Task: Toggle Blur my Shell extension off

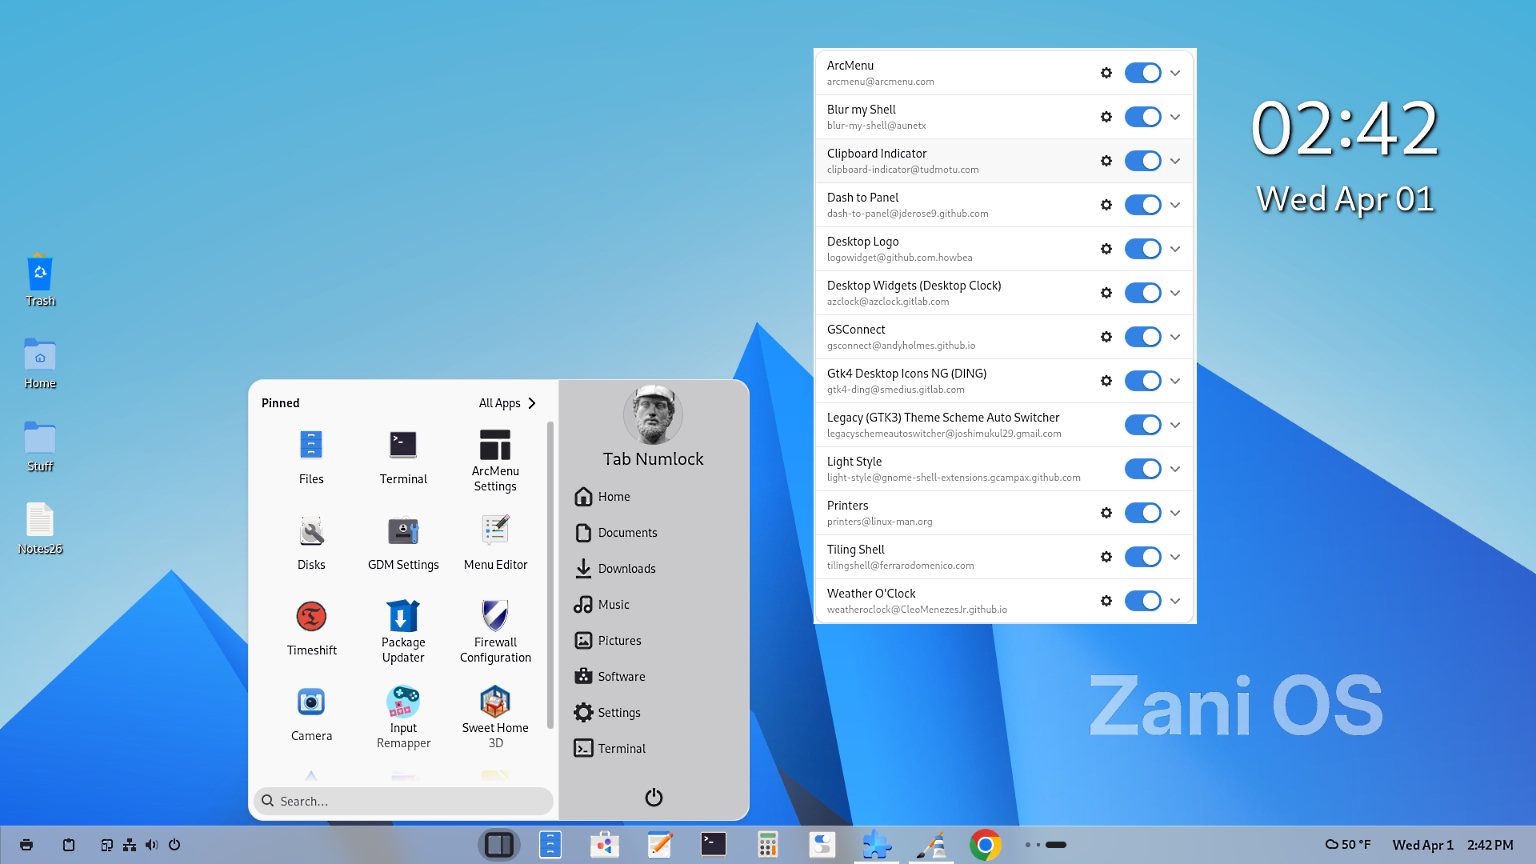Action: [1143, 117]
